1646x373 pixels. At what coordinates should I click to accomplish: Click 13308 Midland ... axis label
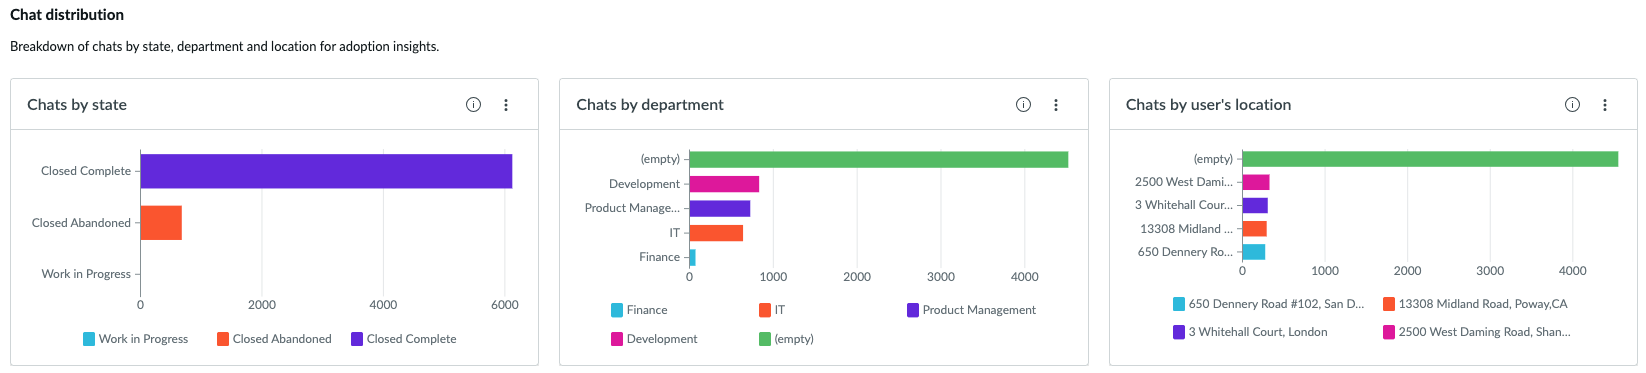pyautogui.click(x=1187, y=229)
